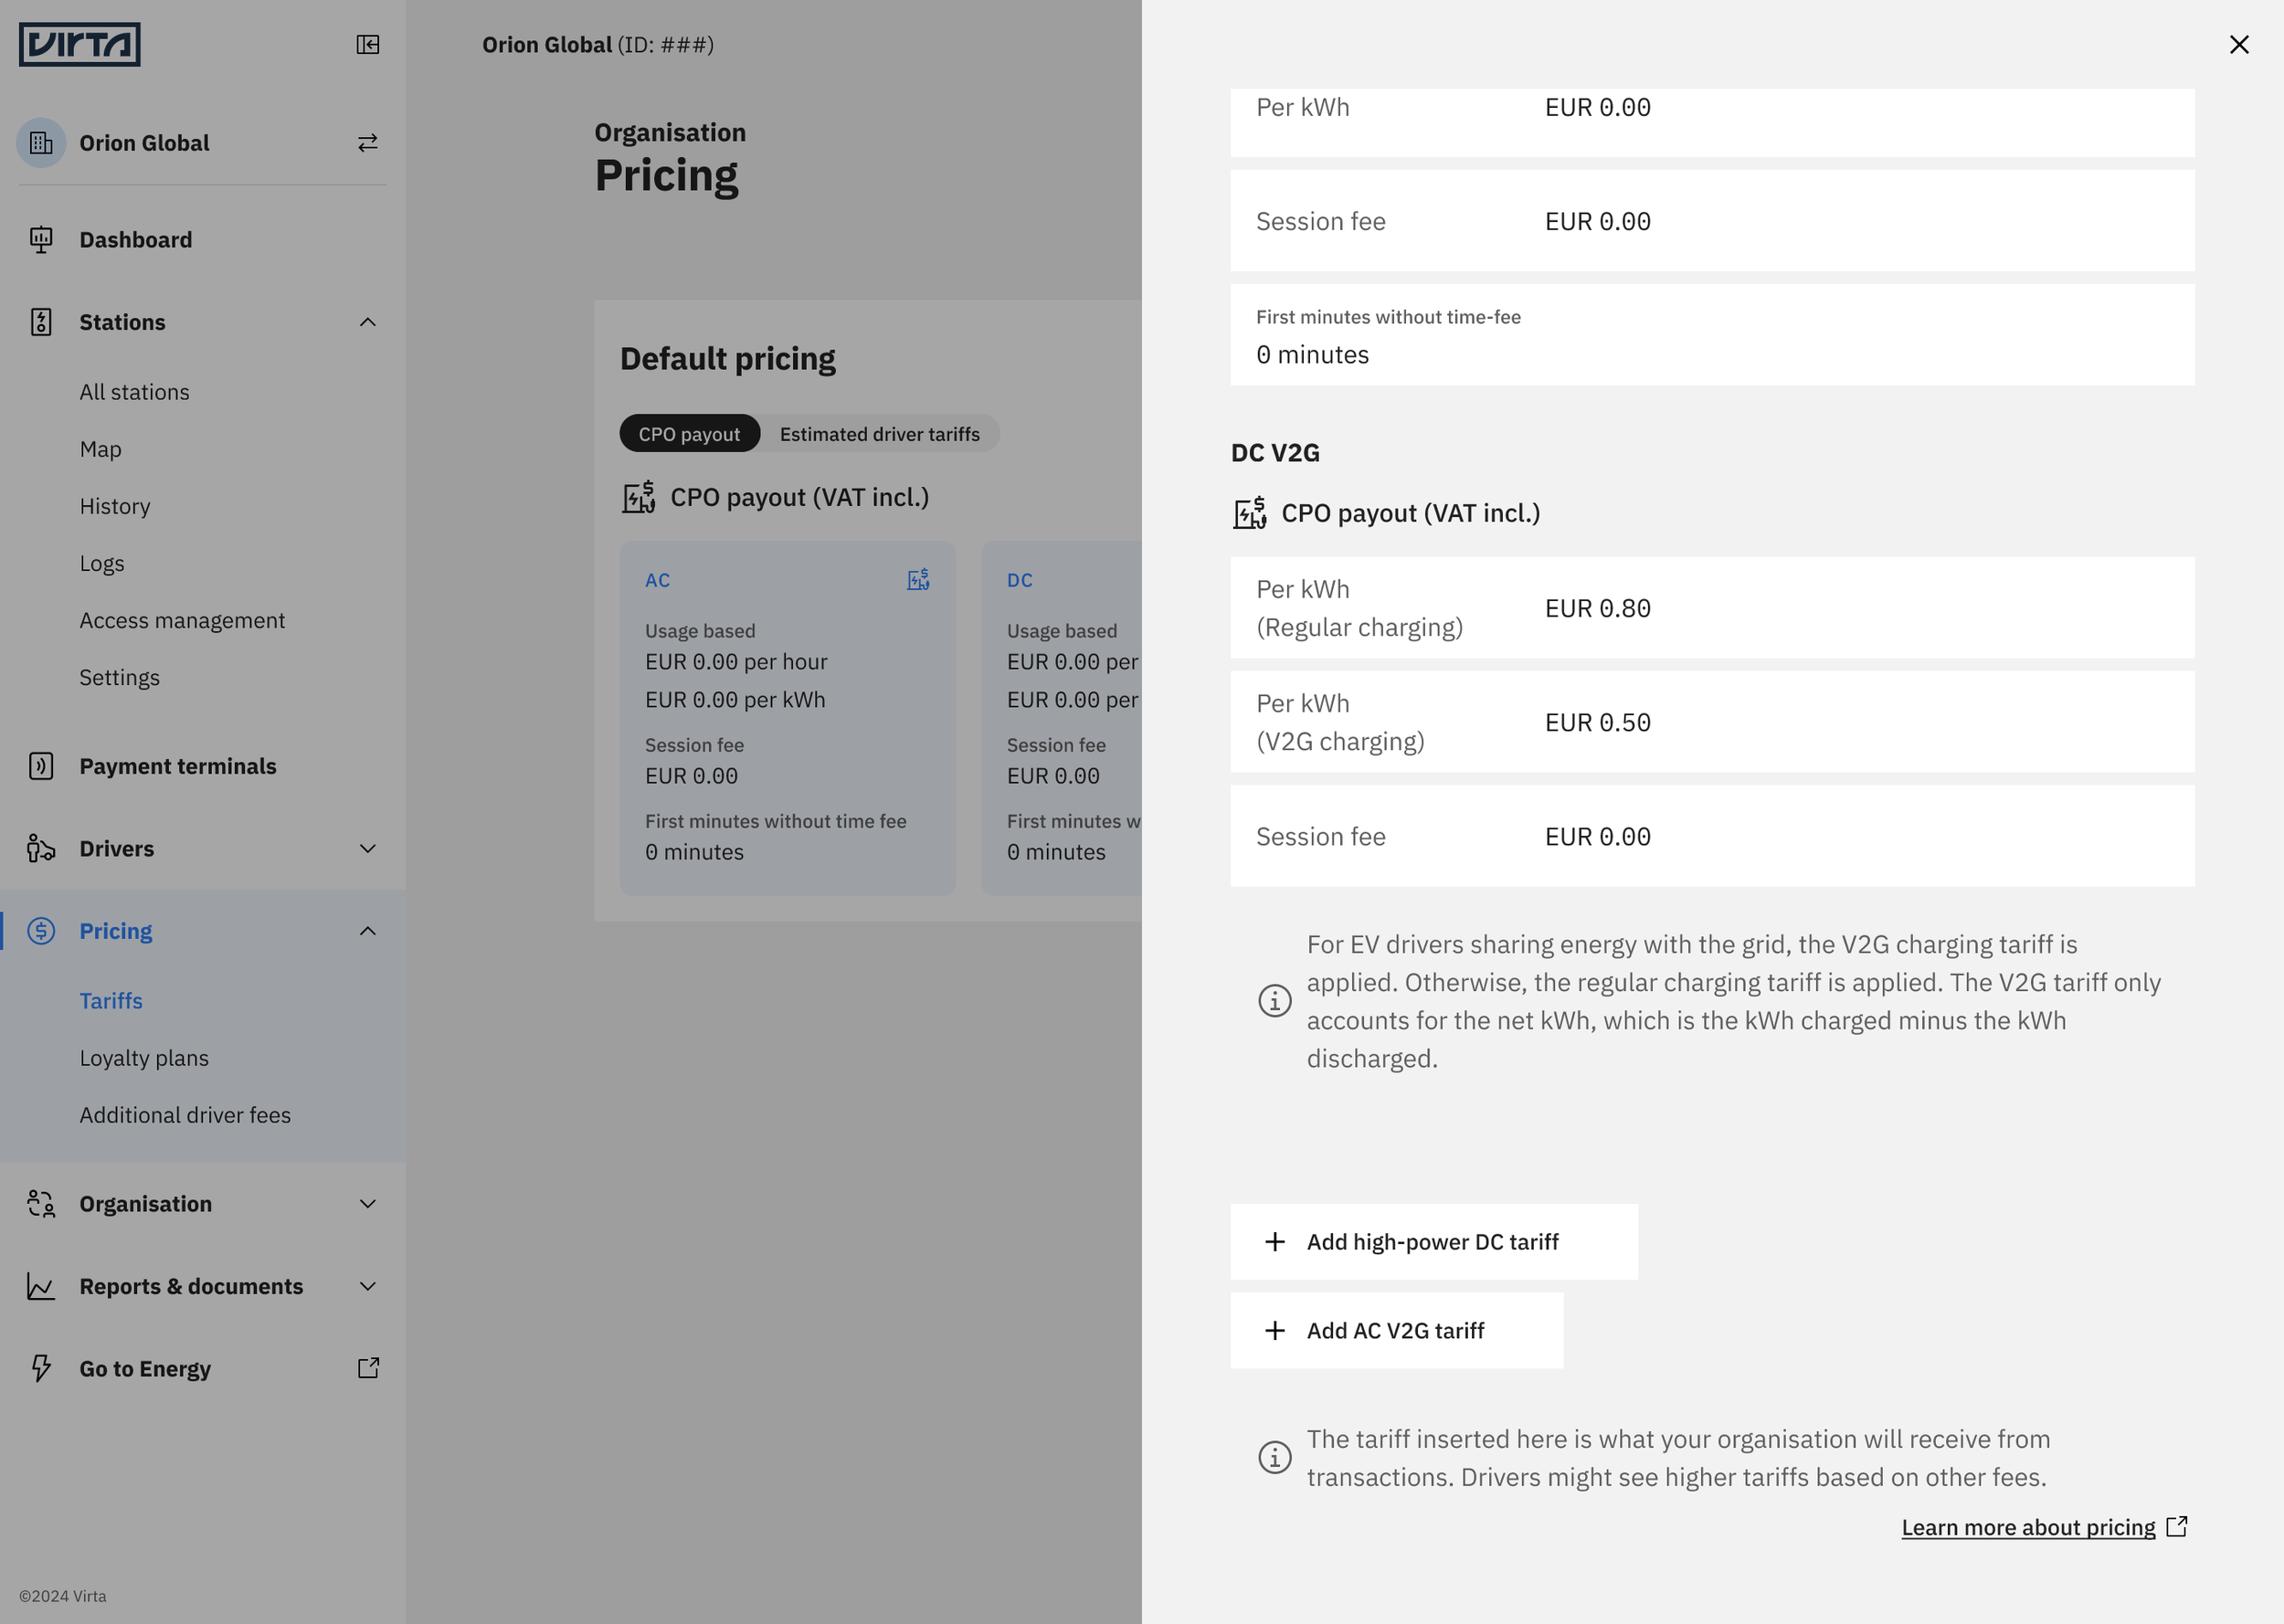Click the organisation switcher arrows beside Orion Global

367,143
